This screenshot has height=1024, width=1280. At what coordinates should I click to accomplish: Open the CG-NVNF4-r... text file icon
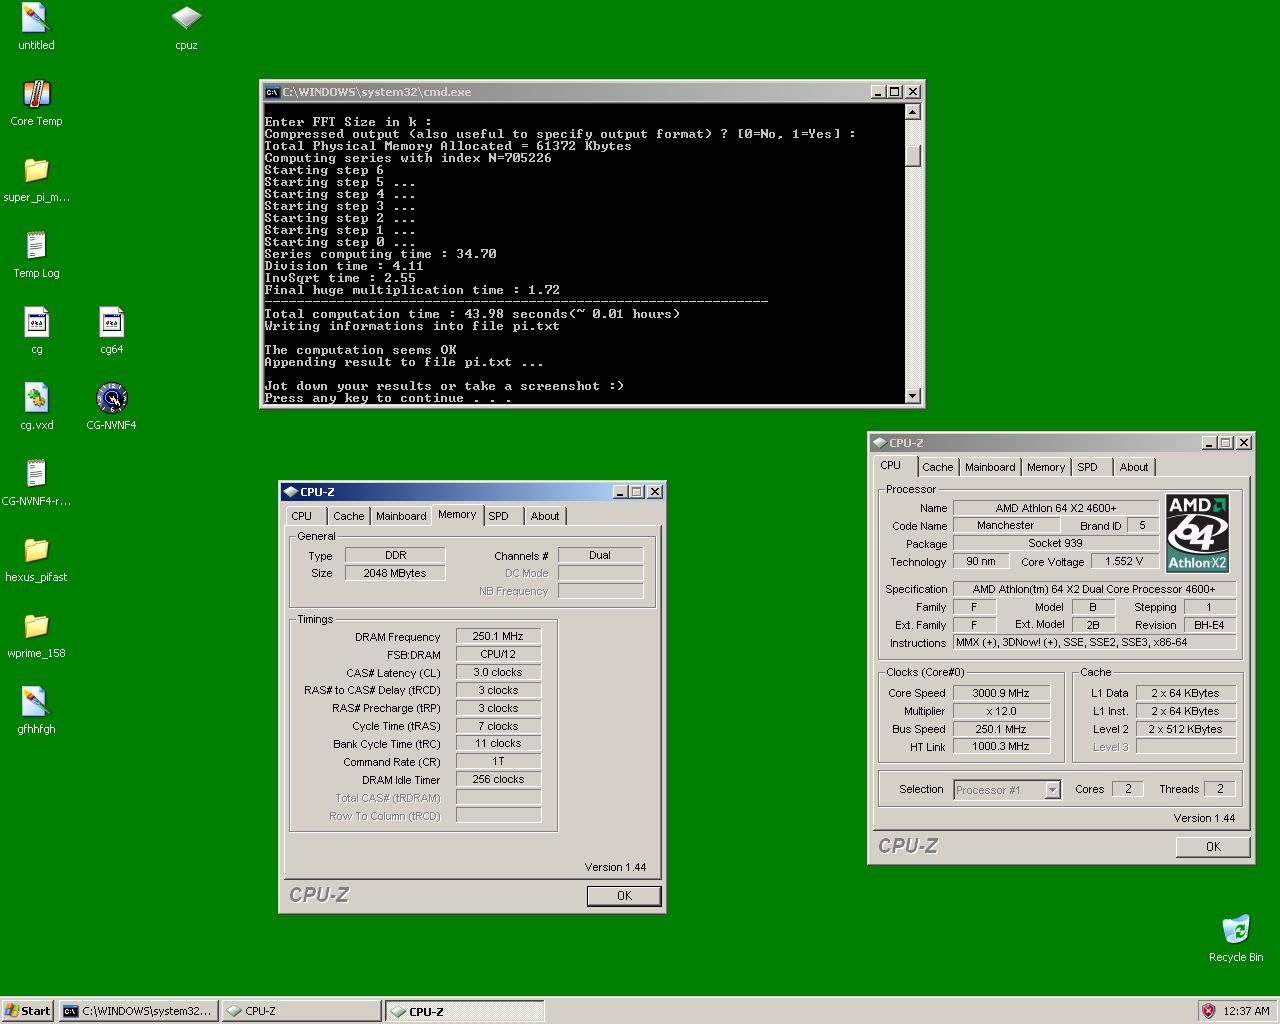tap(36, 483)
